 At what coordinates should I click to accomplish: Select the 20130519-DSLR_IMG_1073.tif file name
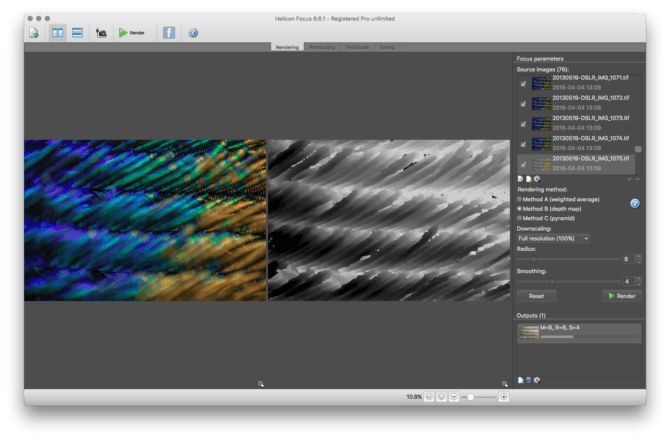tap(591, 118)
